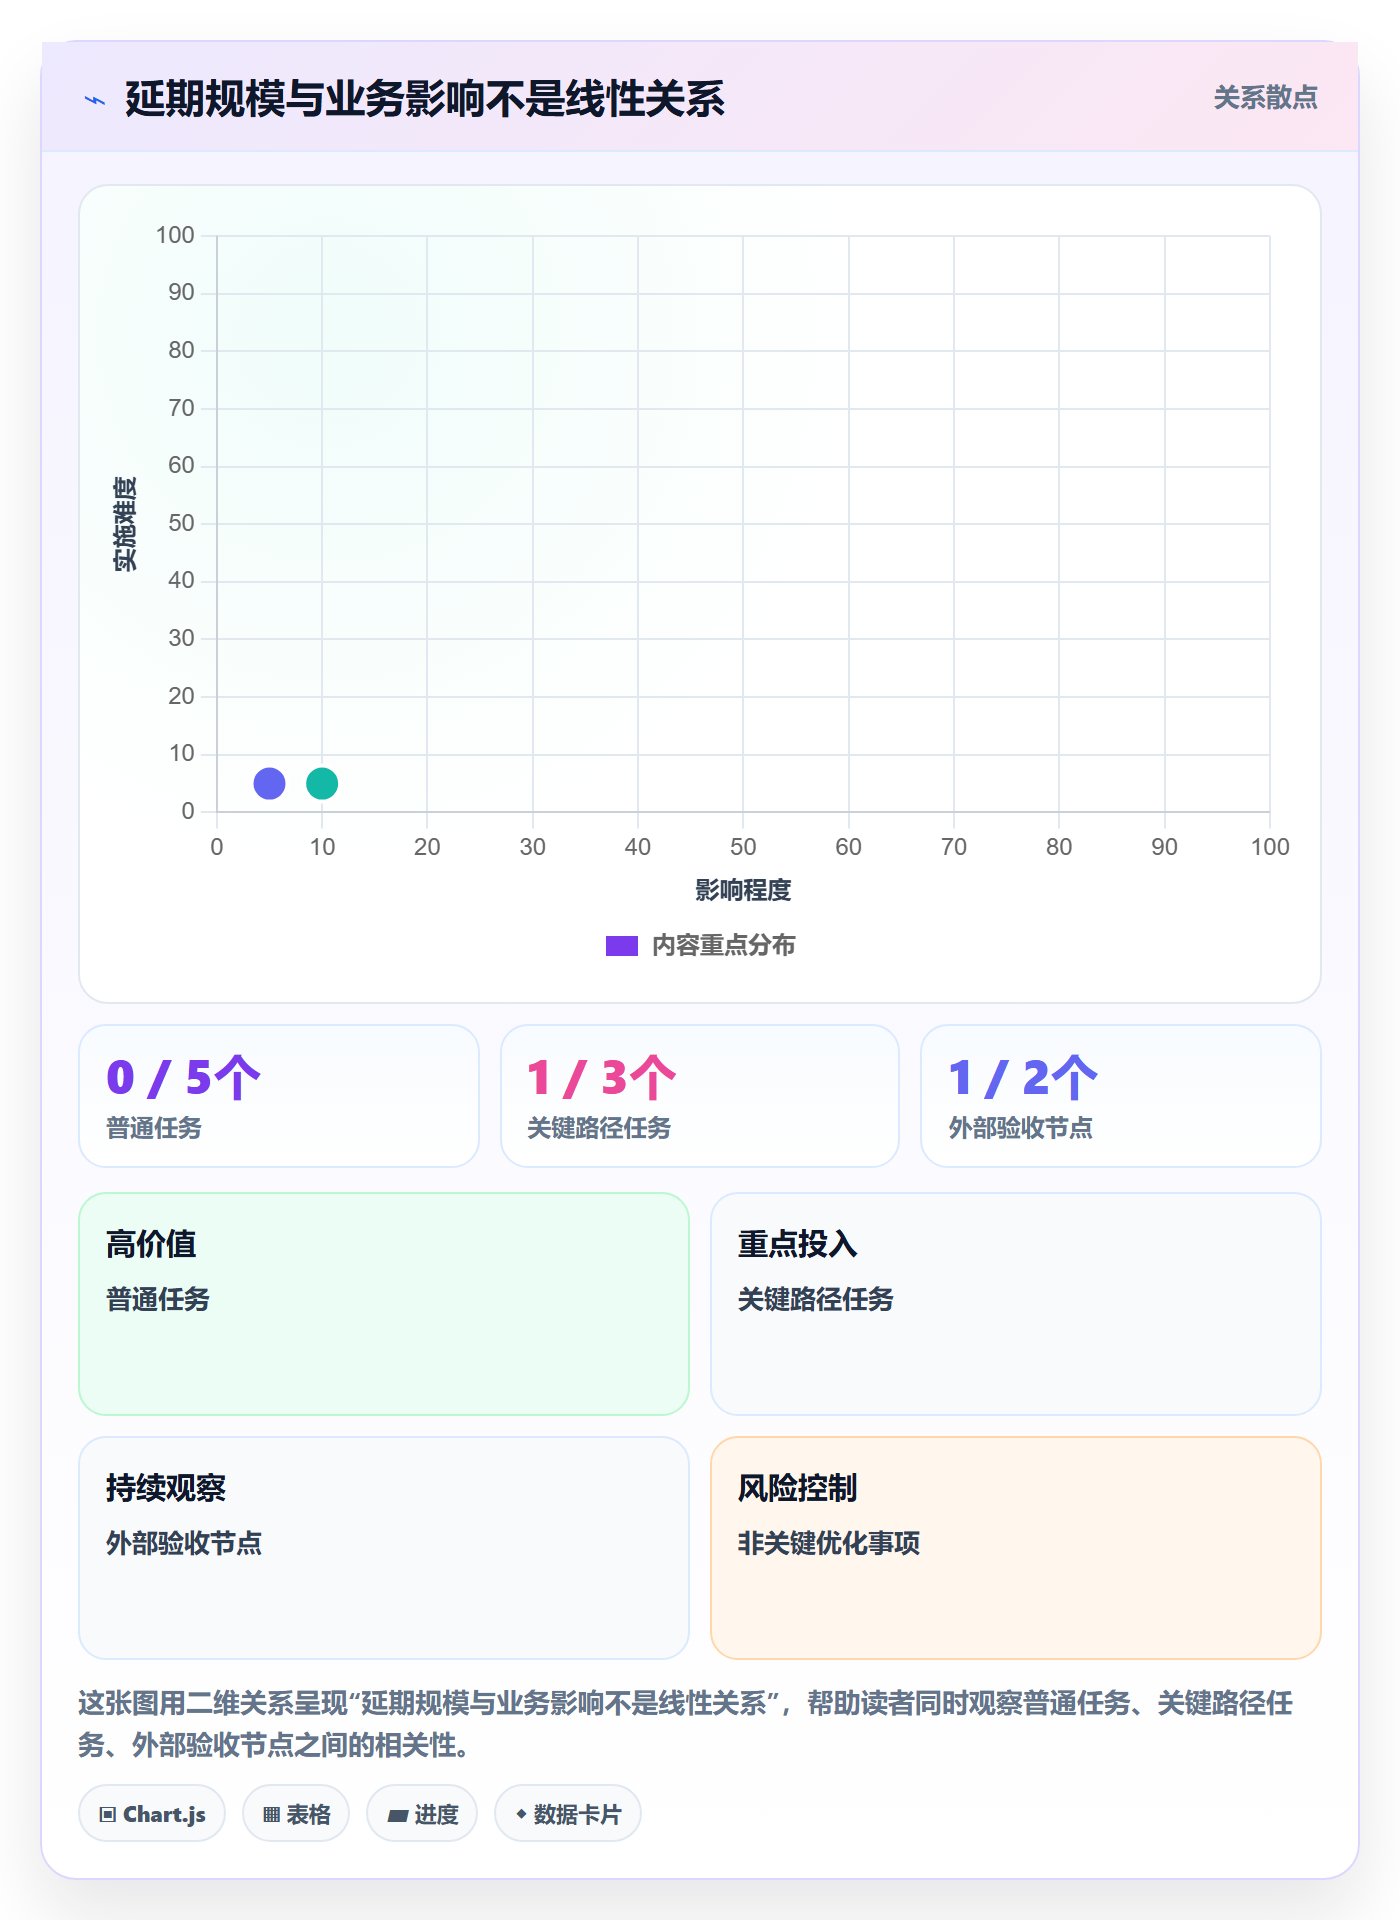
Task: Select the 重点投入 quadrant card
Action: pyautogui.click(x=1016, y=1304)
